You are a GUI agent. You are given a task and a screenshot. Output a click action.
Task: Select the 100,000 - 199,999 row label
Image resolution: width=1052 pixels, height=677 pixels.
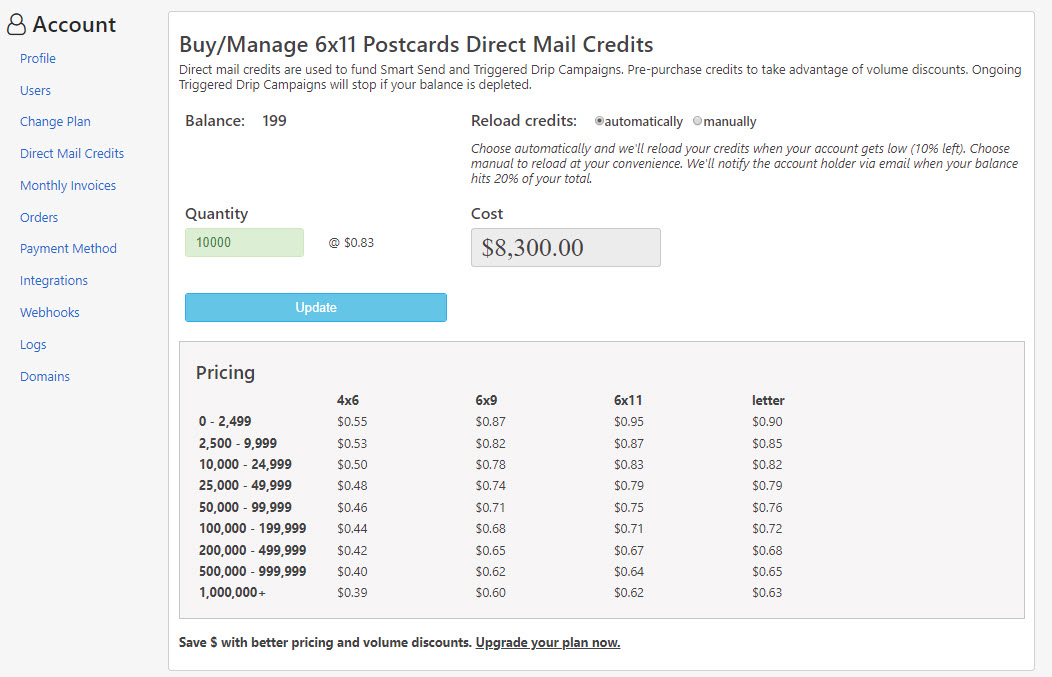[x=252, y=529]
